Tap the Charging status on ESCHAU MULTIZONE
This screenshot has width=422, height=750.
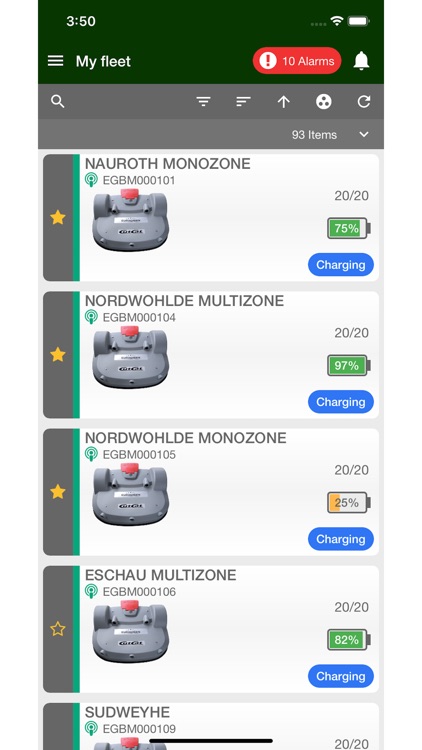341,676
